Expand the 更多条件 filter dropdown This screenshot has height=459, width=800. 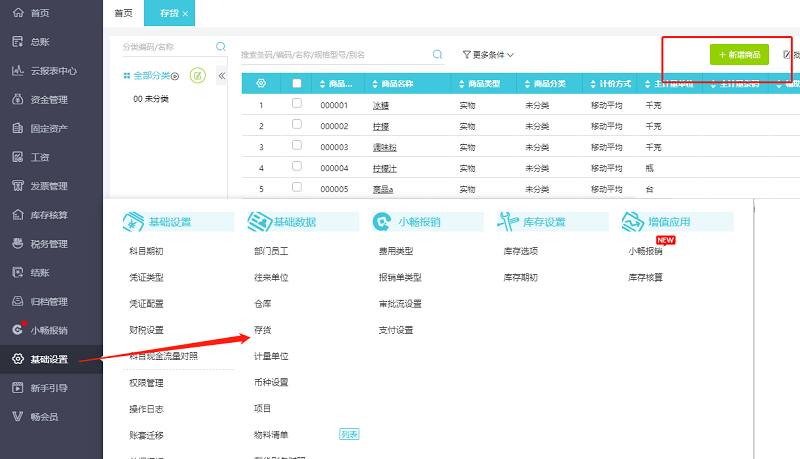coord(488,55)
